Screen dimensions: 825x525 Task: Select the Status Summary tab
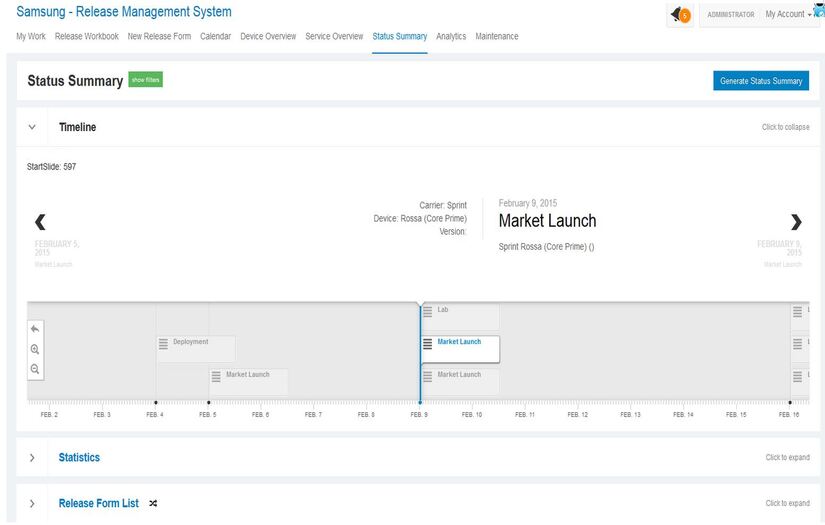click(x=400, y=36)
